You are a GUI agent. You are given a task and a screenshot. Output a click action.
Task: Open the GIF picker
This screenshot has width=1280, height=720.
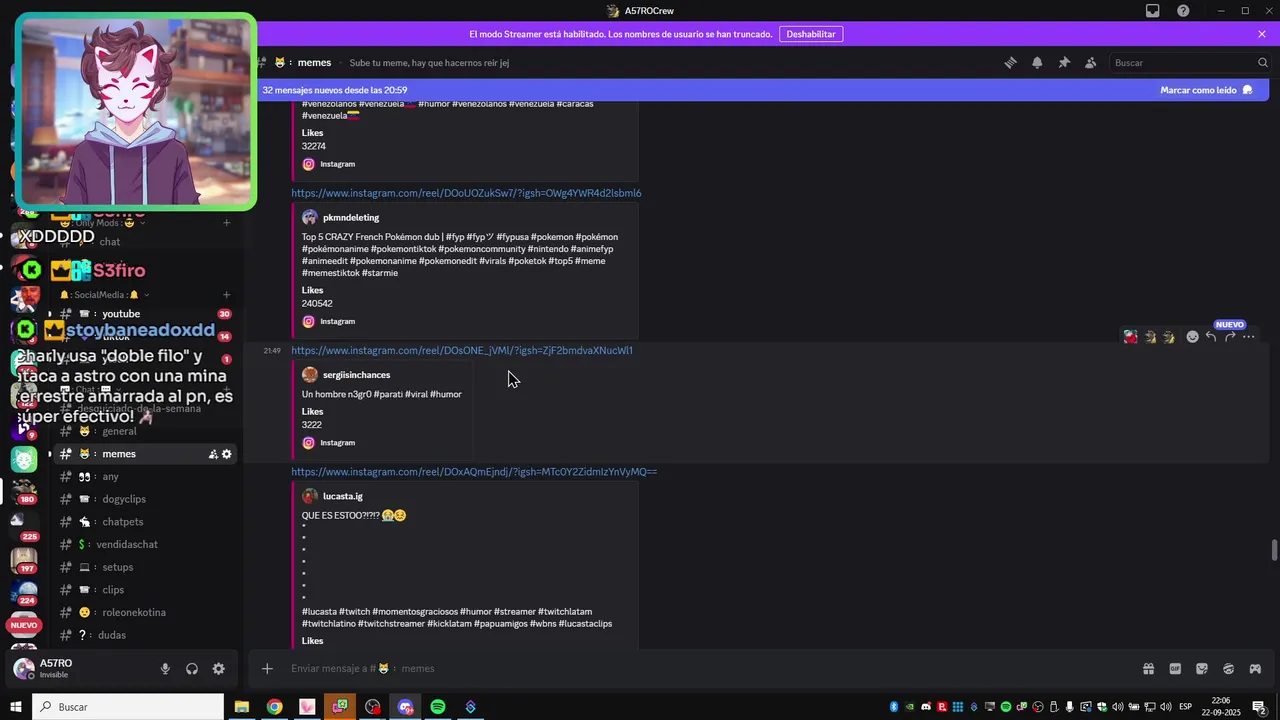point(1175,669)
